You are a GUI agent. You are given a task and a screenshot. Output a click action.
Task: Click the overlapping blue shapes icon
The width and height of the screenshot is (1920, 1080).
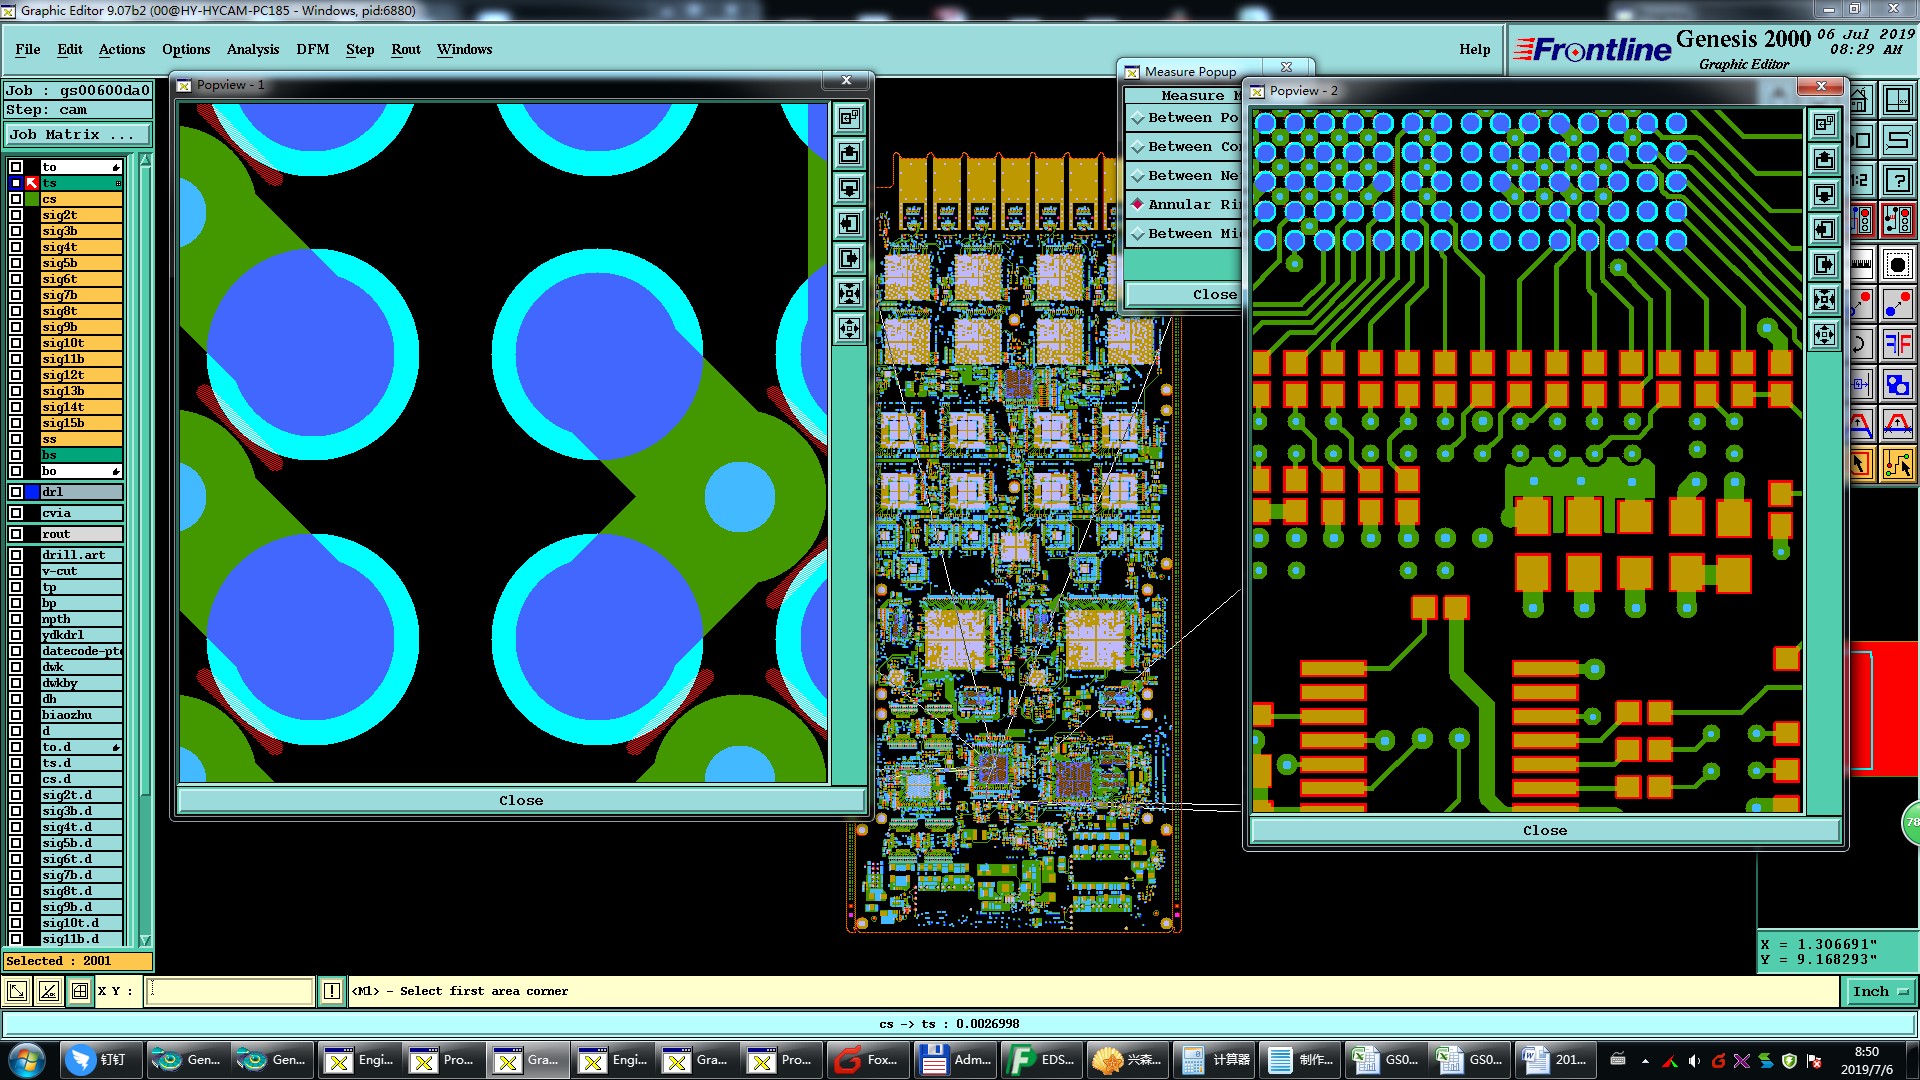click(x=1897, y=384)
